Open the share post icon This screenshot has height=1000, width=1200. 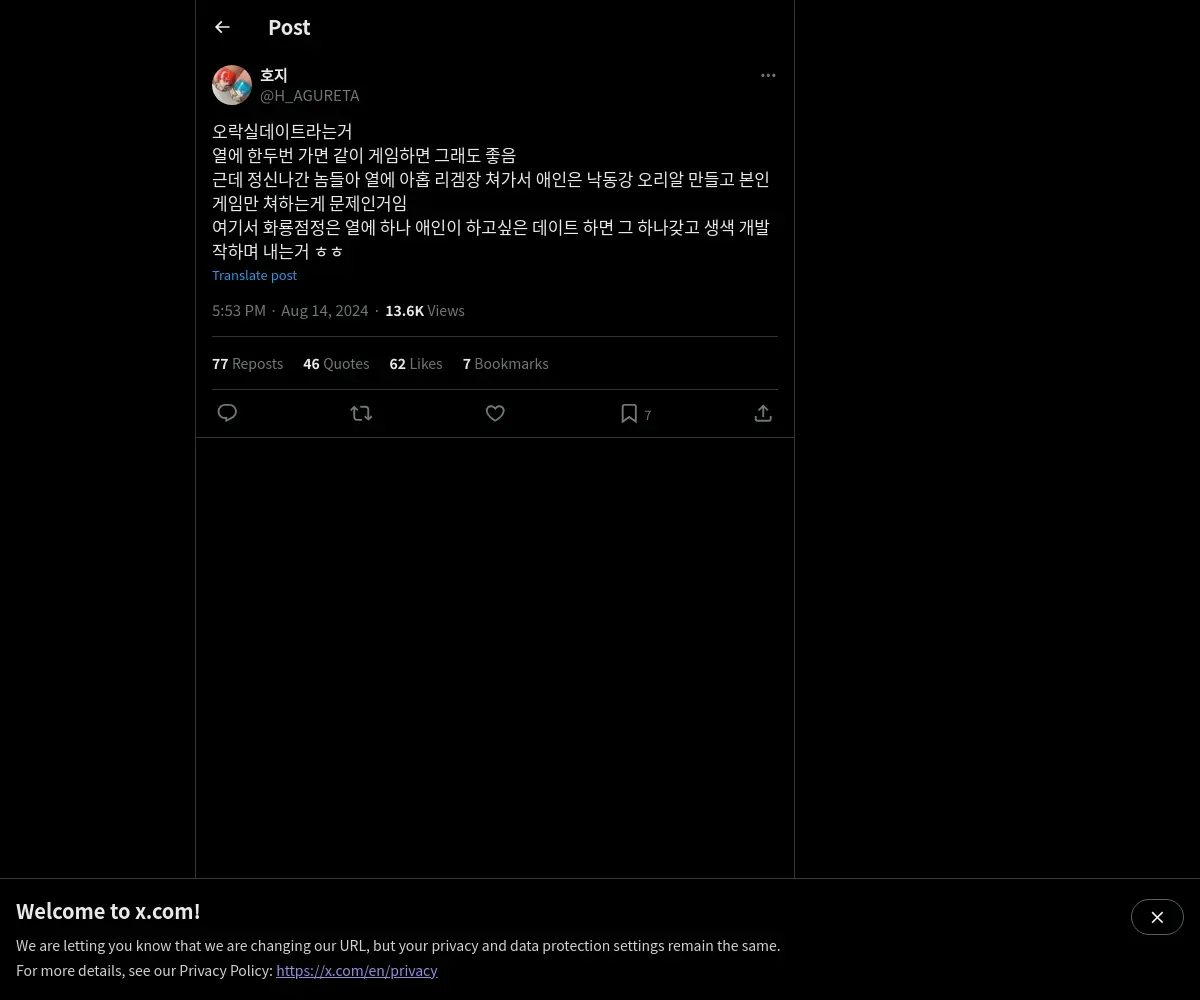(x=763, y=413)
